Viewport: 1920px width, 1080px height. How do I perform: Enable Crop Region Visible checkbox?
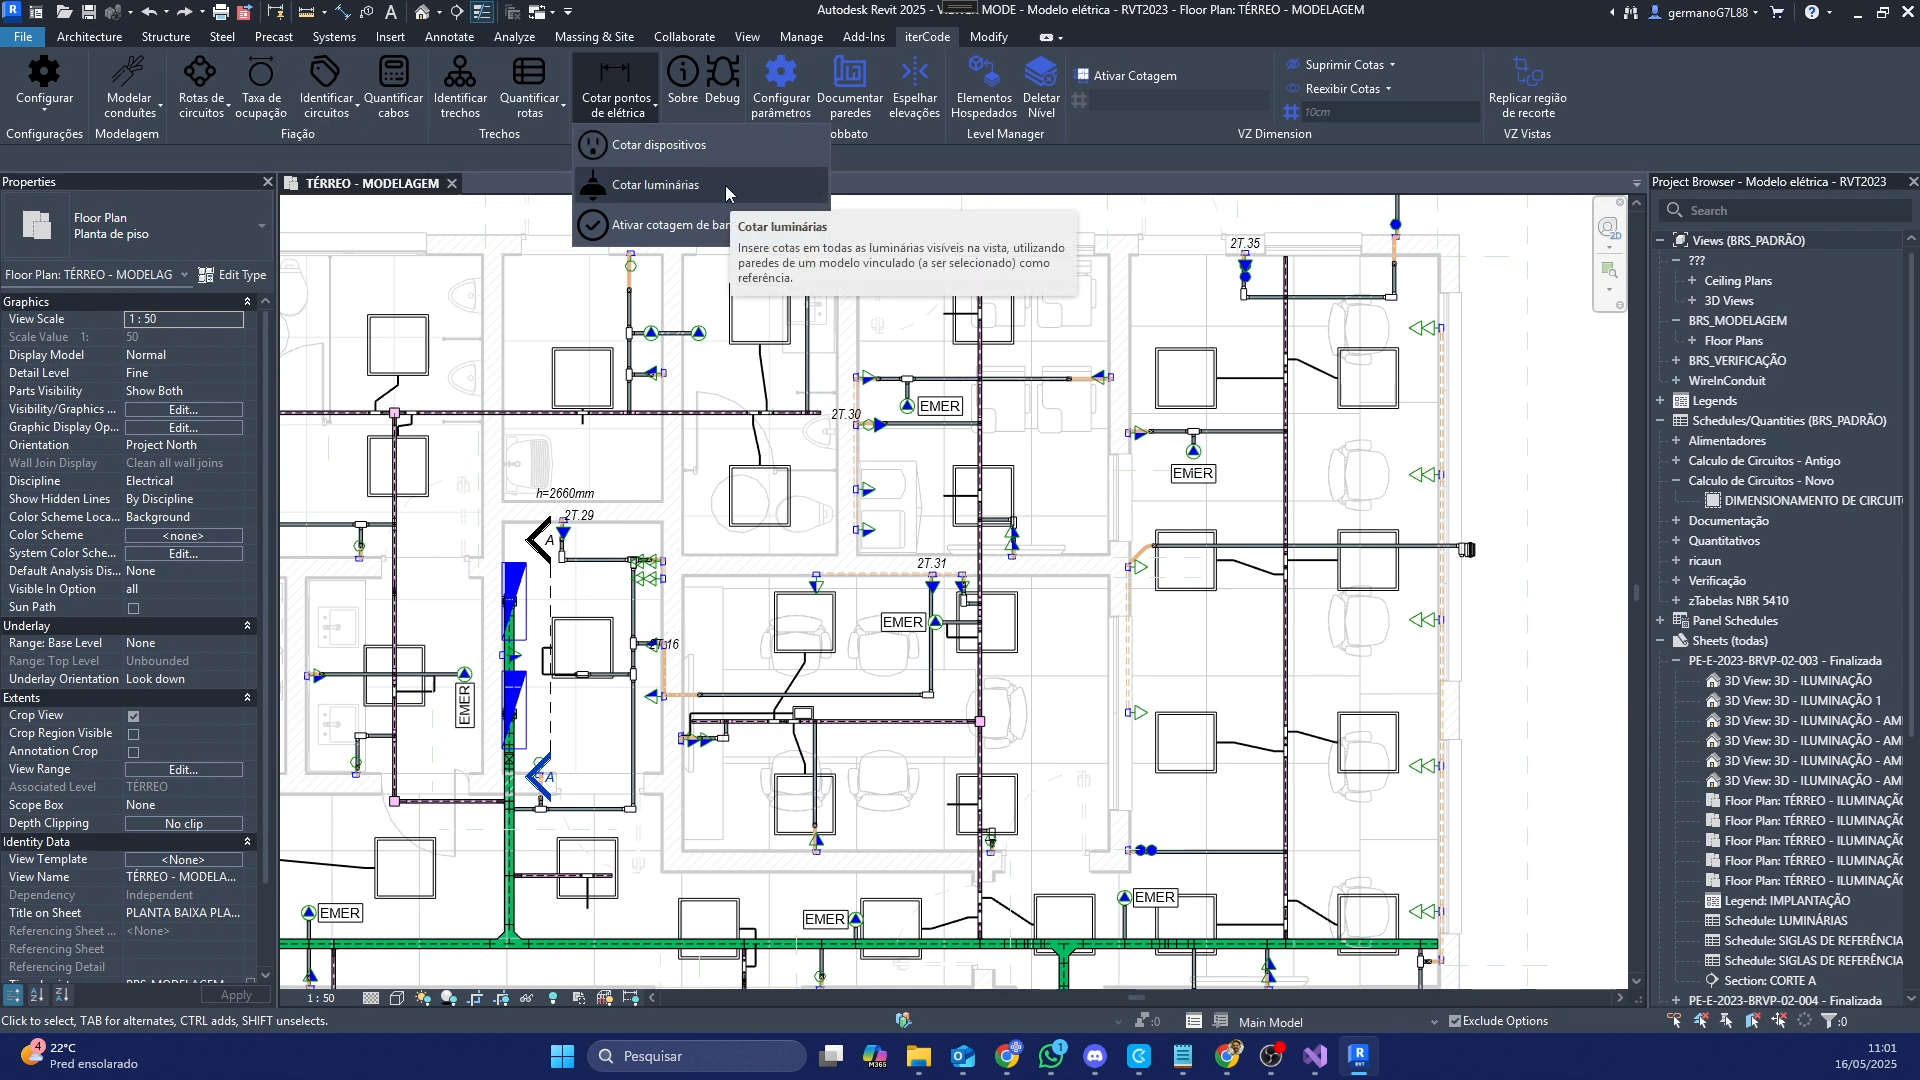point(133,734)
